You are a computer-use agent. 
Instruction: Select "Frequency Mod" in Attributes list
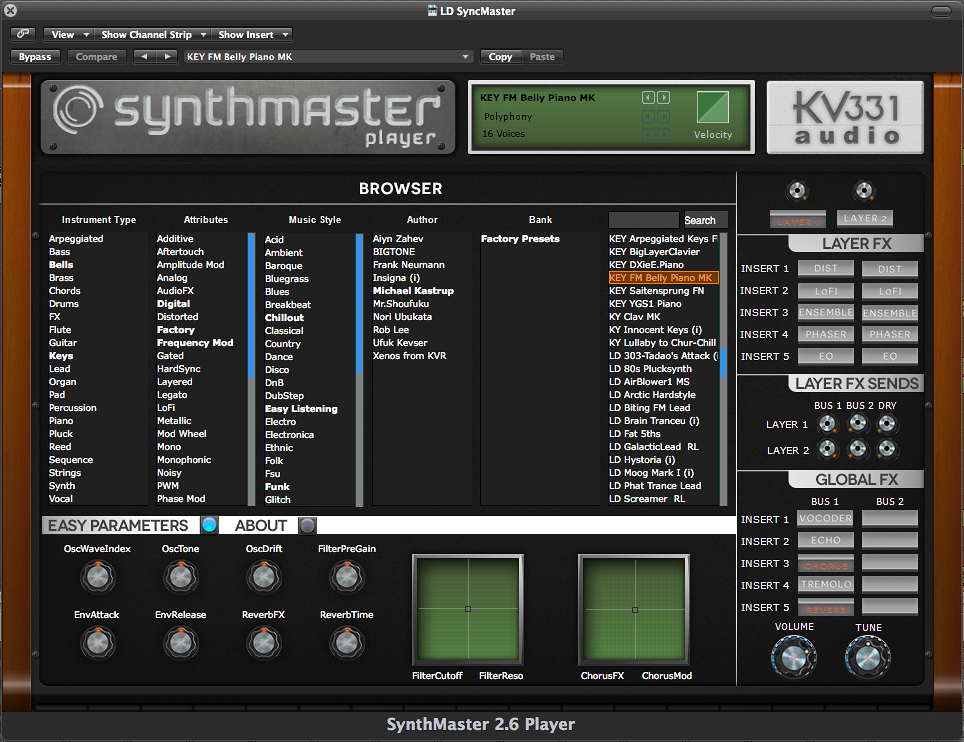coord(195,342)
